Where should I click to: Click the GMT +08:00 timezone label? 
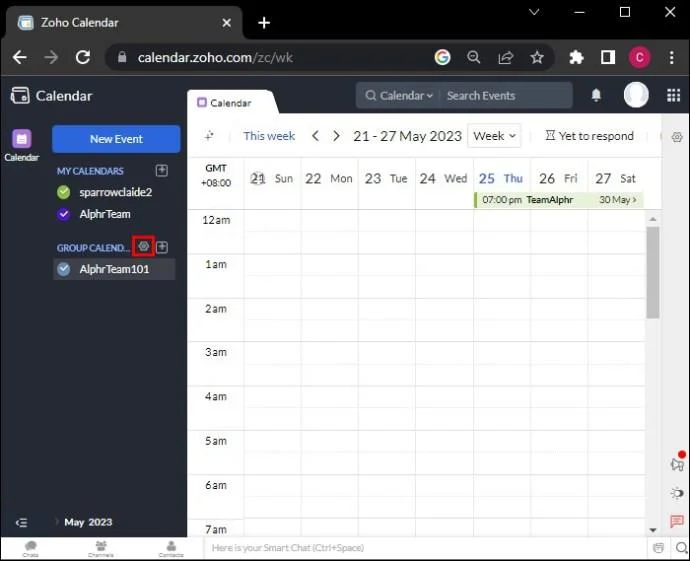[x=216, y=176]
